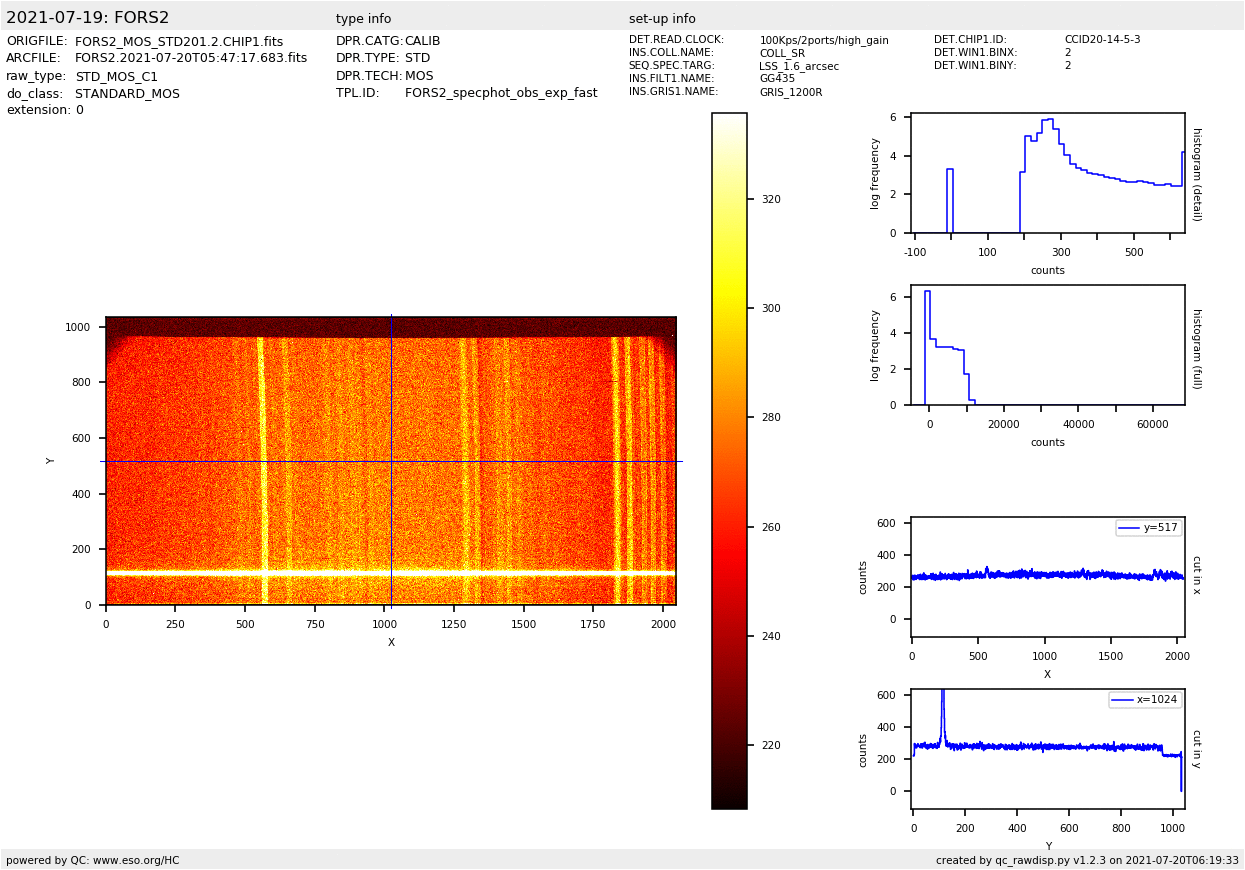The width and height of the screenshot is (1245, 870).
Task: Open the histogram (detail) plot
Action: coord(1047,175)
